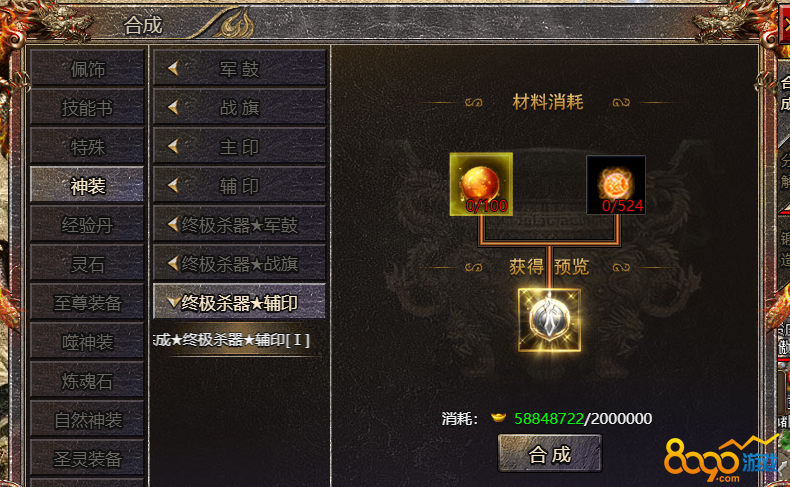
Task: Expand the 军鼓 category arrow
Action: click(x=173, y=68)
